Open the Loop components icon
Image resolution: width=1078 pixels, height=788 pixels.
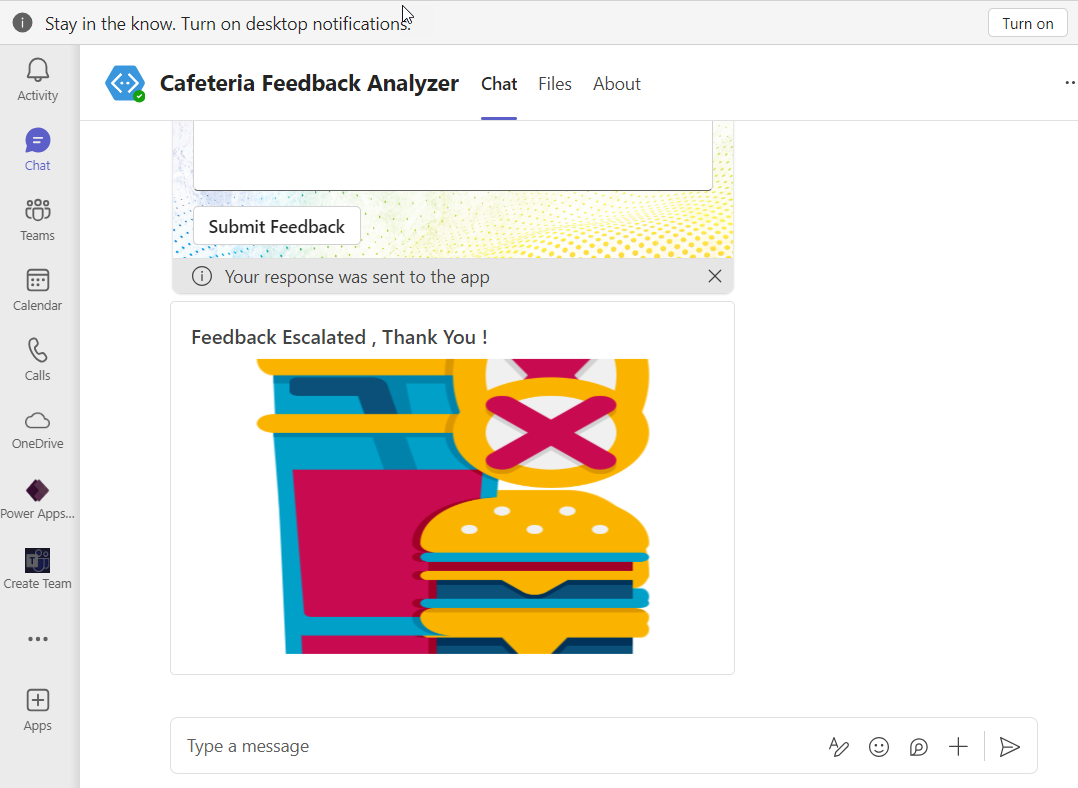click(919, 746)
